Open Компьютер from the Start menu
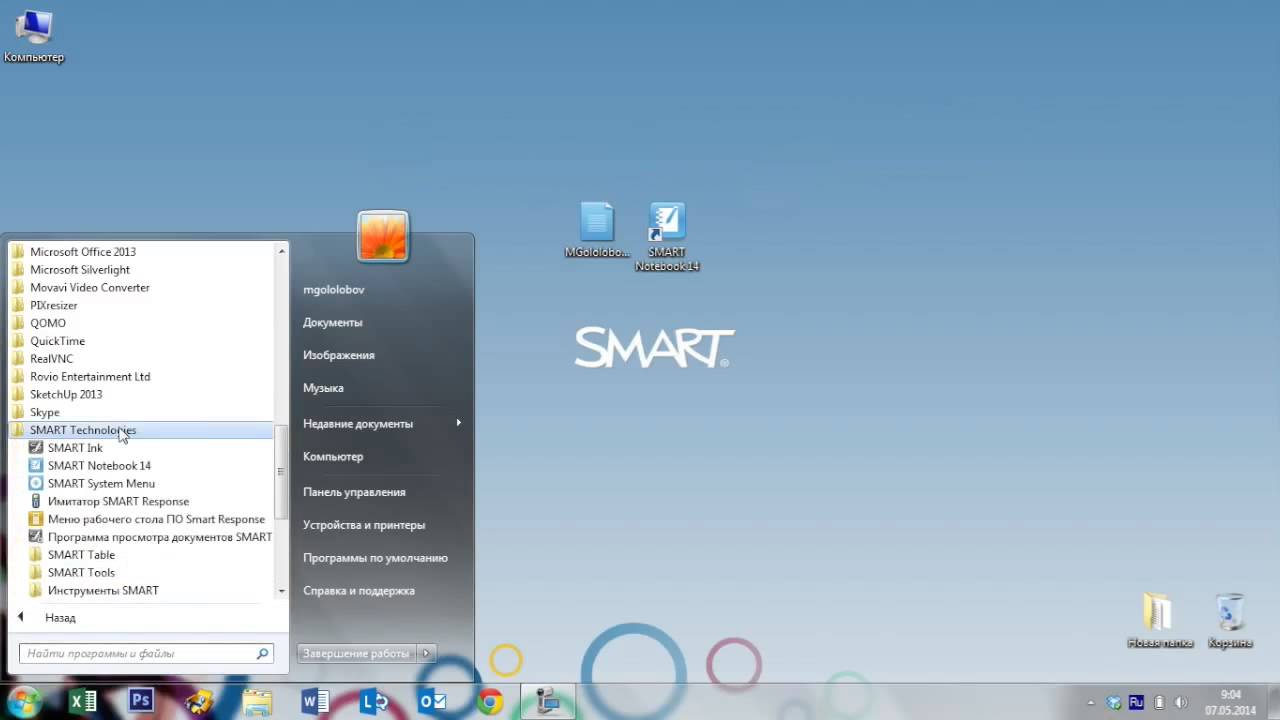Viewport: 1280px width, 720px height. (333, 457)
